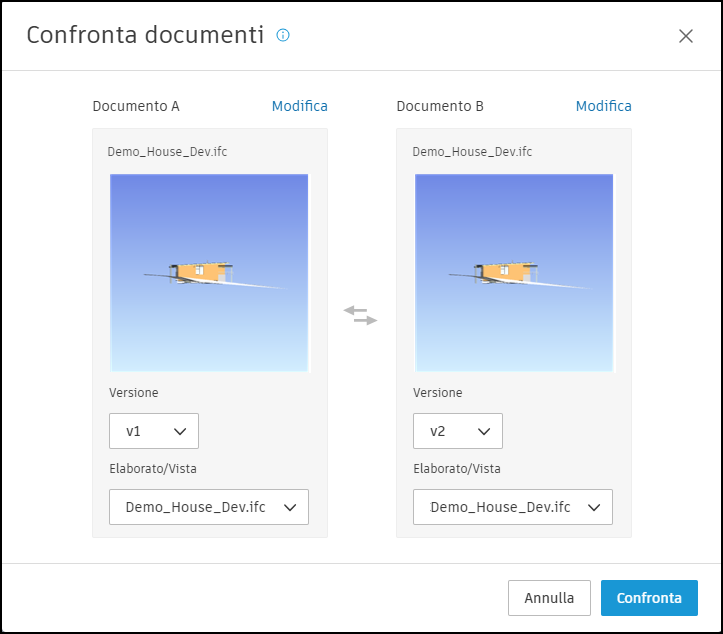
Task: Click Demo_House_Dev.ifc filename above Documento B thumbnail
Action: (x=472, y=152)
